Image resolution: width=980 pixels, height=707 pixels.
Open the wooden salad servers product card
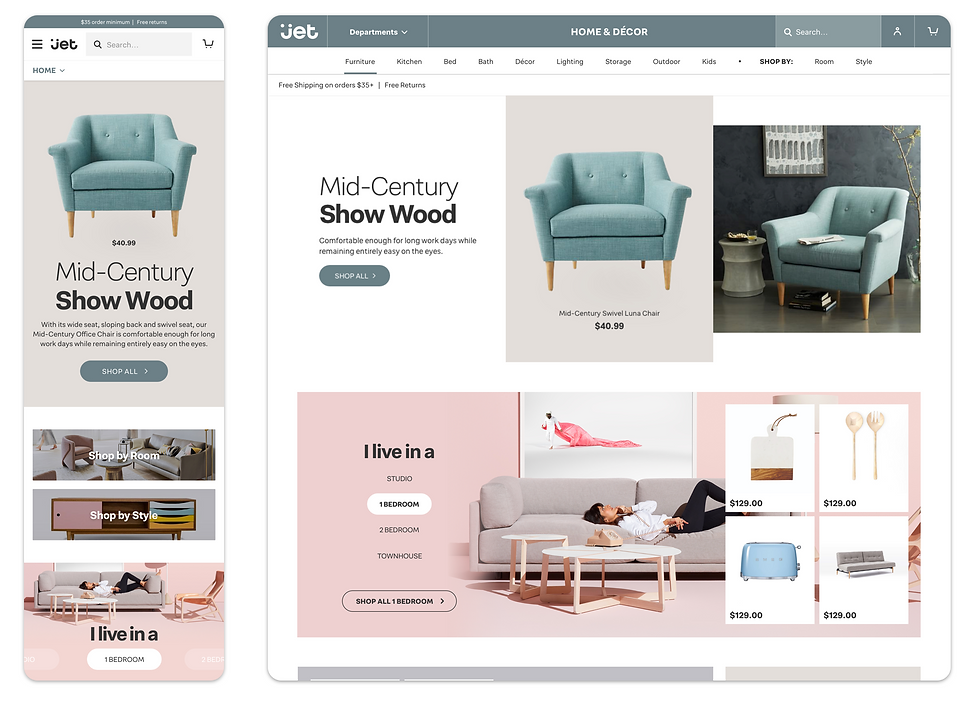click(x=864, y=458)
